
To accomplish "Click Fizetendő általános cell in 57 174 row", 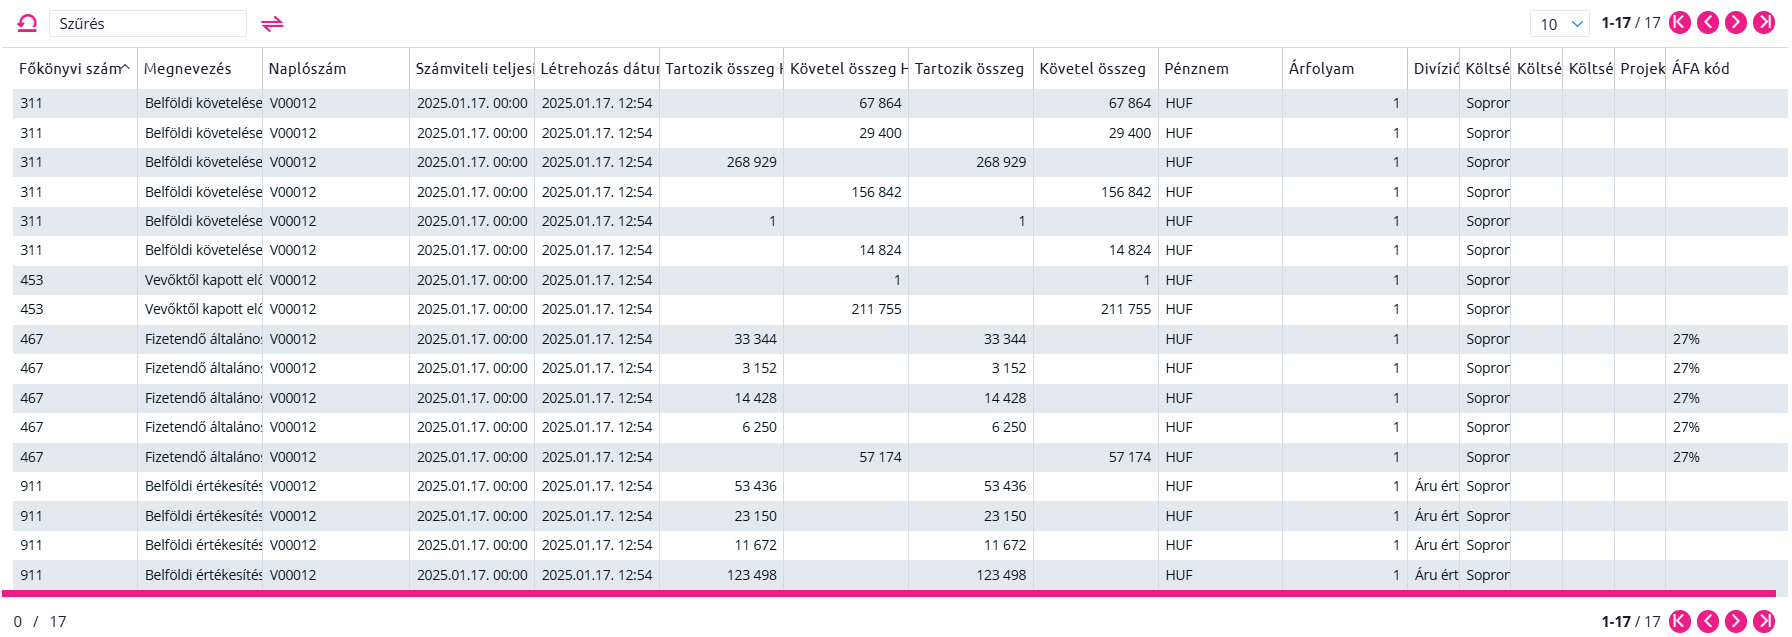I will (200, 457).
